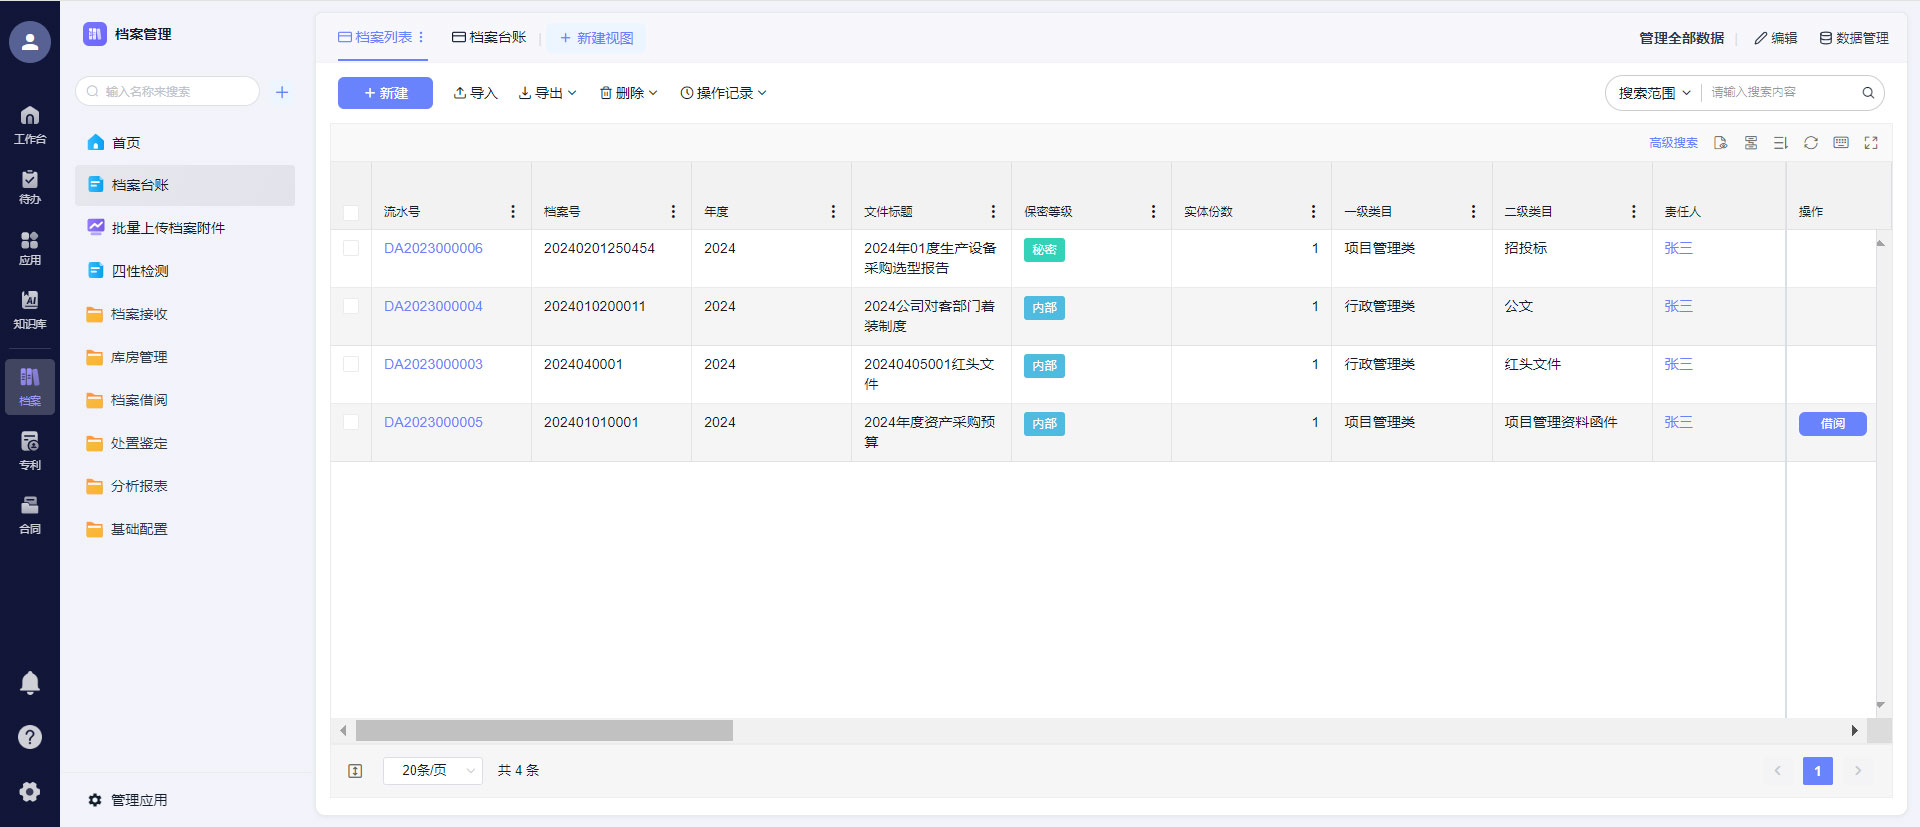Screen dimensions: 1920x827
Task: Open the DA2023000004 record link
Action: [x=433, y=306]
